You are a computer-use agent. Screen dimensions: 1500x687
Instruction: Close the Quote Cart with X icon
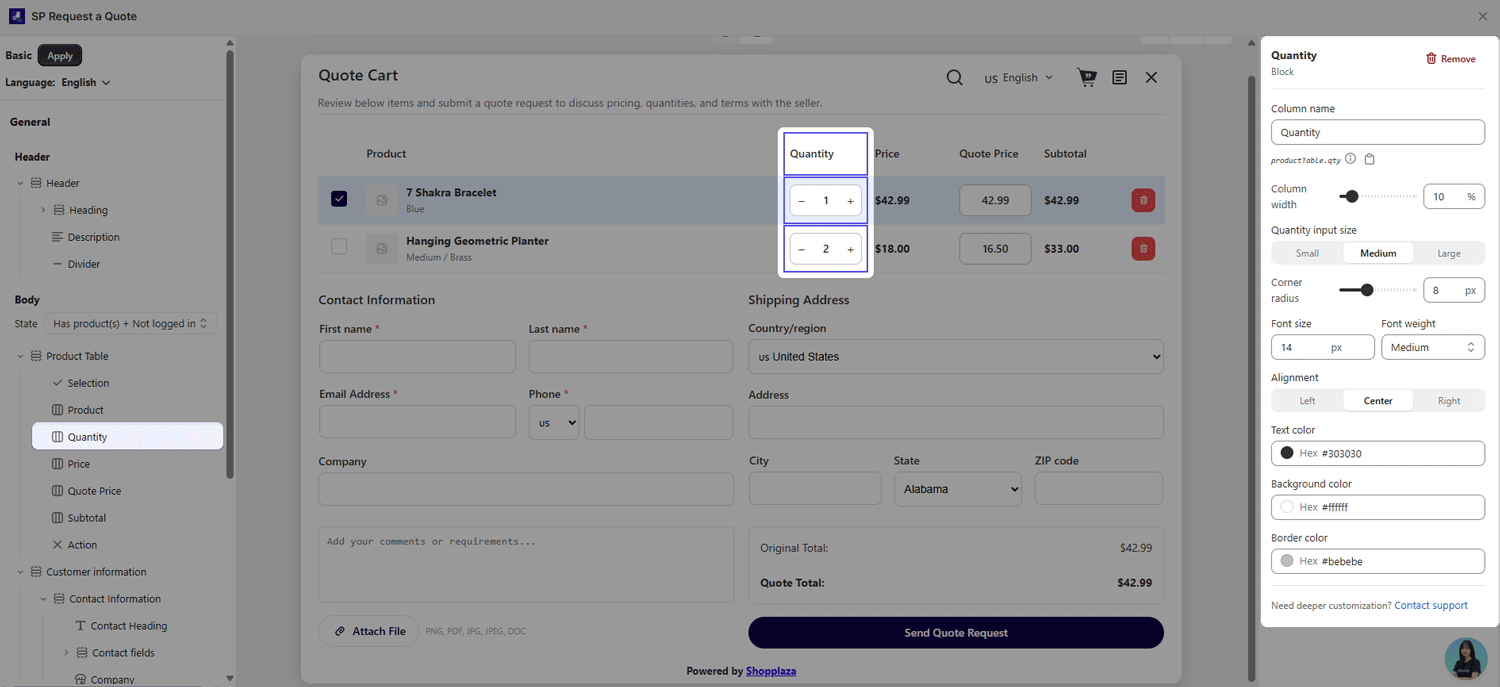click(1151, 77)
